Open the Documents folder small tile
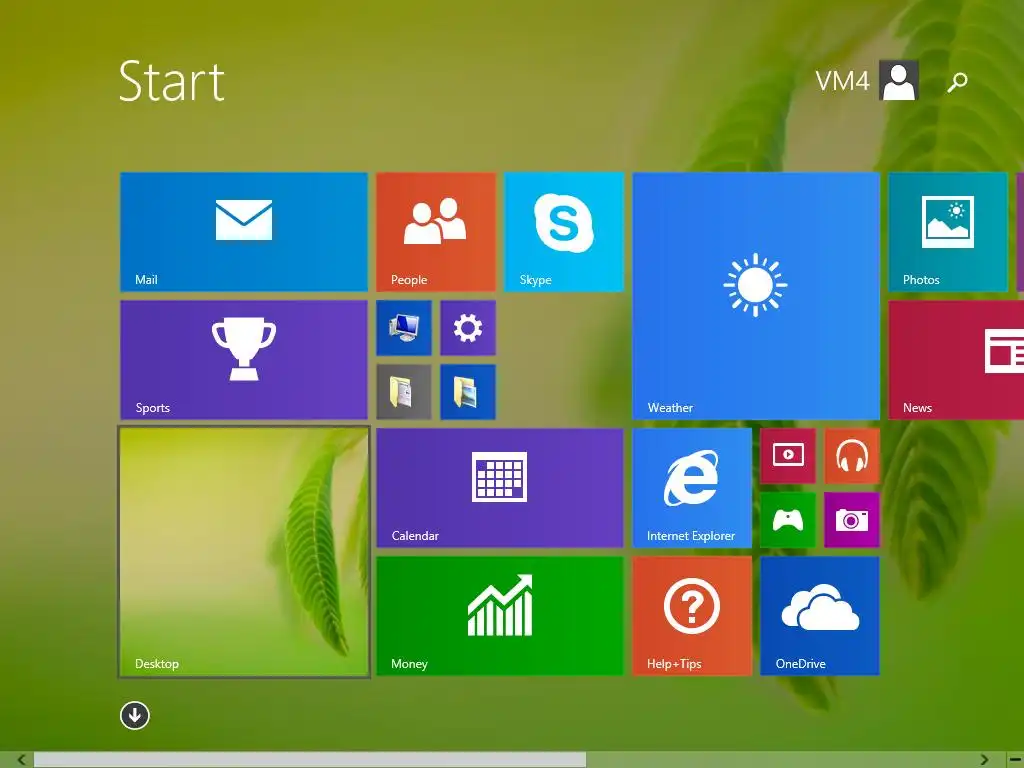 (404, 392)
